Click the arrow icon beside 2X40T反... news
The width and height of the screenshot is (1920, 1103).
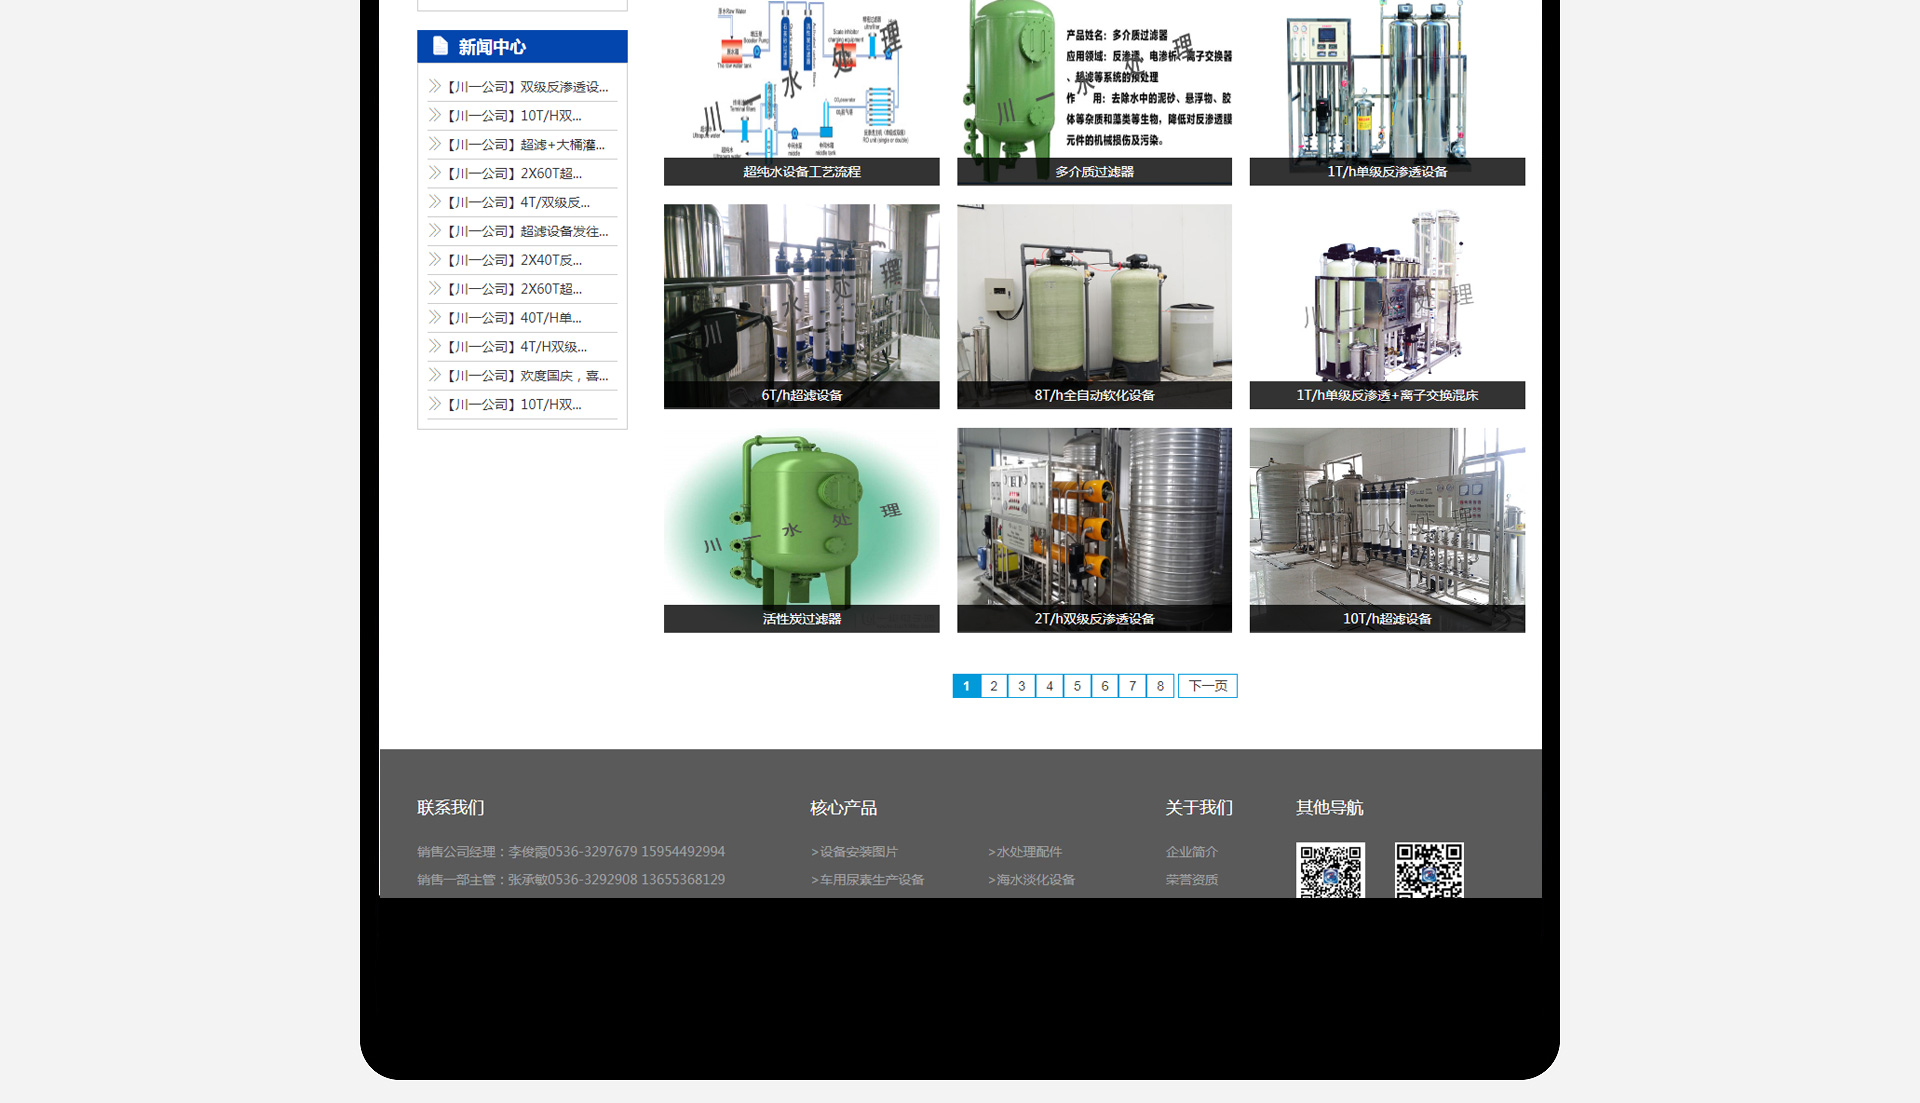click(435, 260)
